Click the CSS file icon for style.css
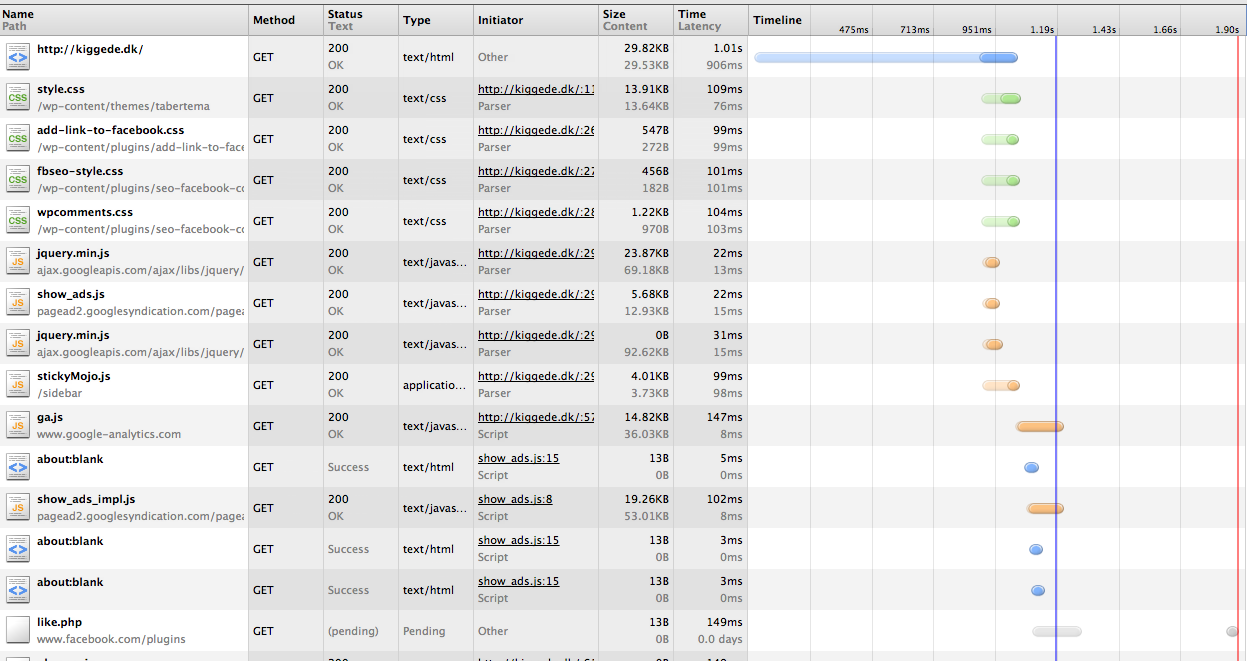Image resolution: width=1247 pixels, height=661 pixels. tap(18, 98)
